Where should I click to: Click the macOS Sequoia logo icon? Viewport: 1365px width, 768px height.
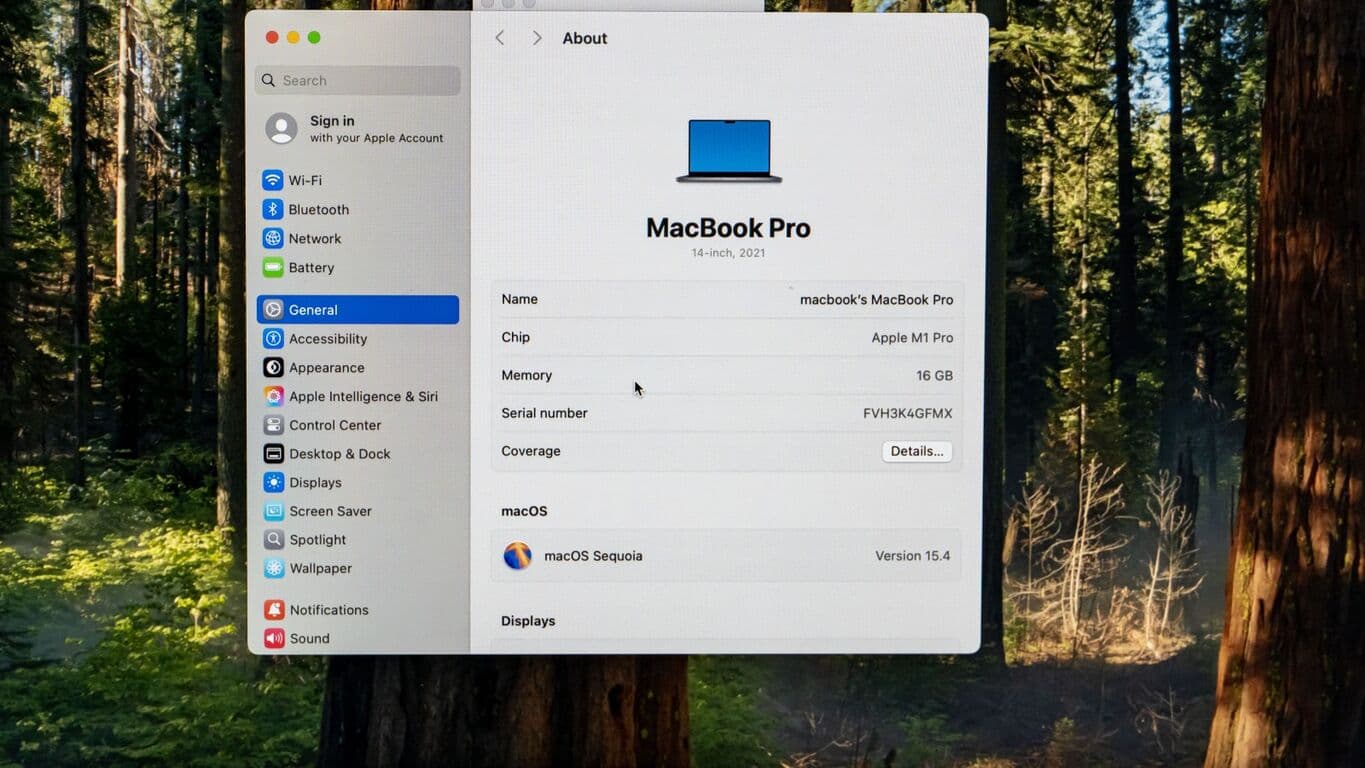tap(517, 556)
